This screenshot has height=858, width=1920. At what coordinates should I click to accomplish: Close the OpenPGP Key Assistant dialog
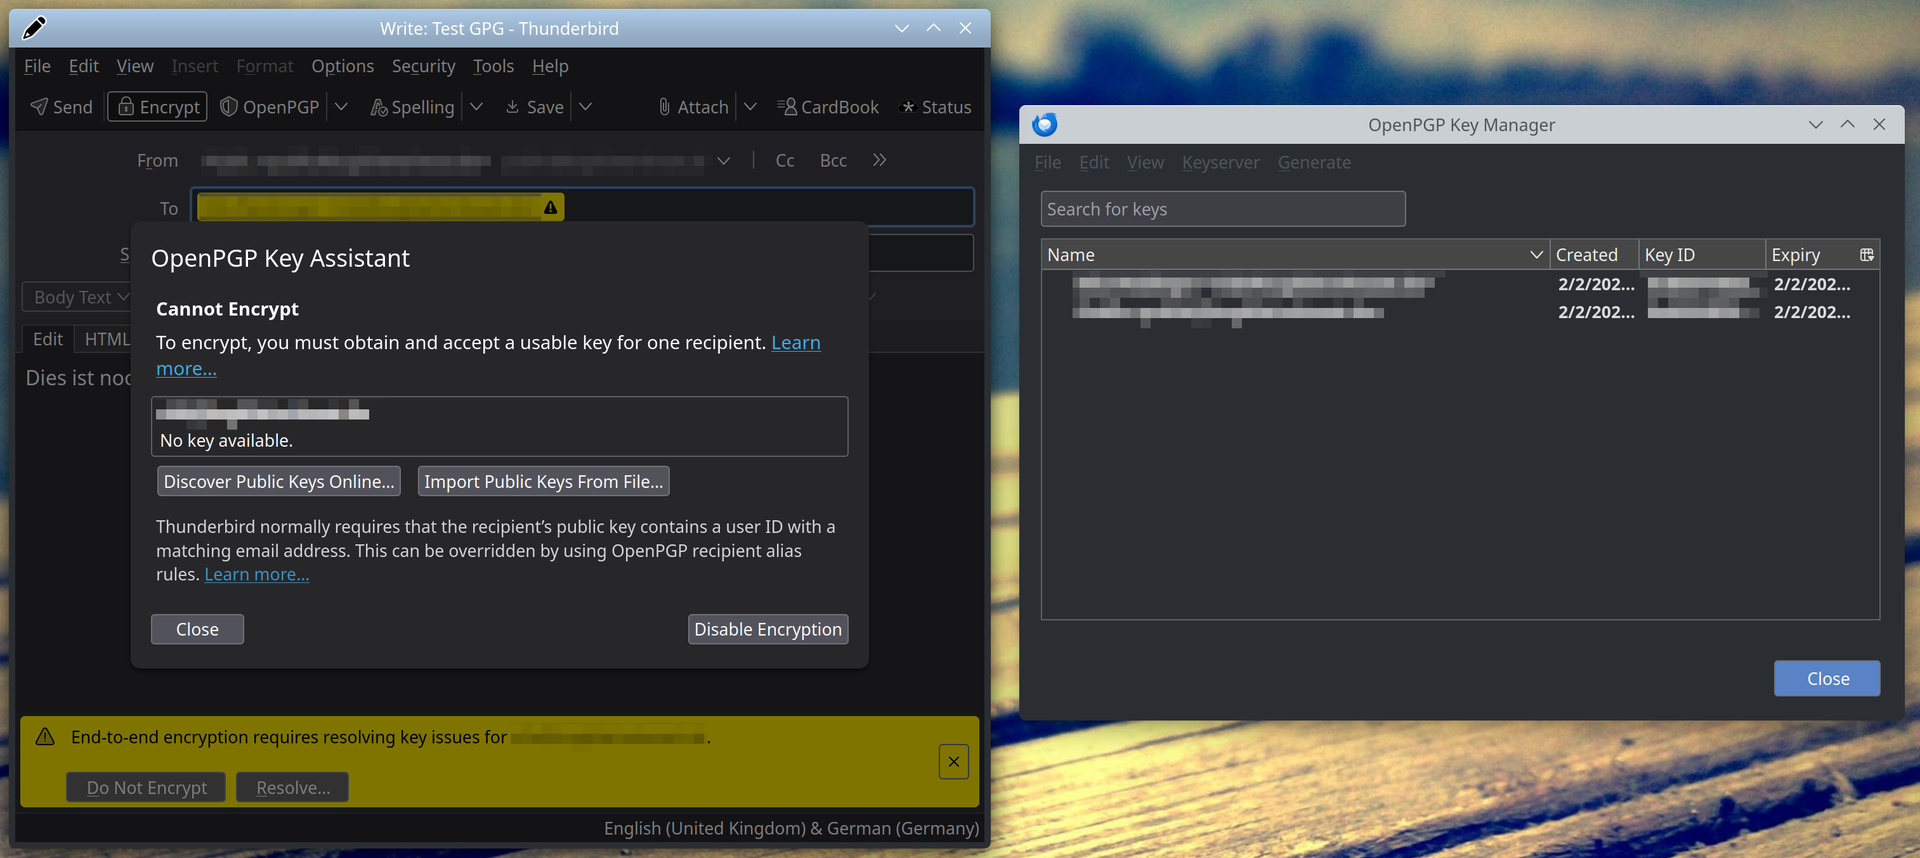[x=197, y=630]
